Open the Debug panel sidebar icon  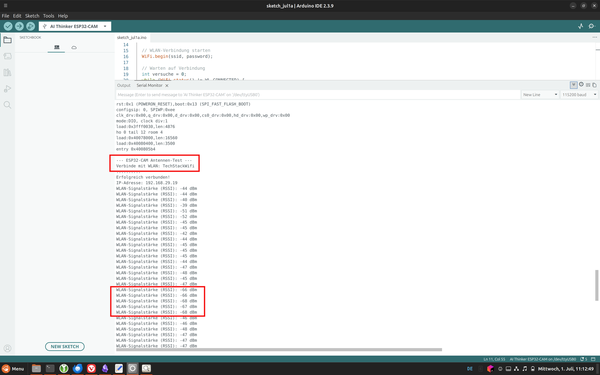(x=7, y=89)
